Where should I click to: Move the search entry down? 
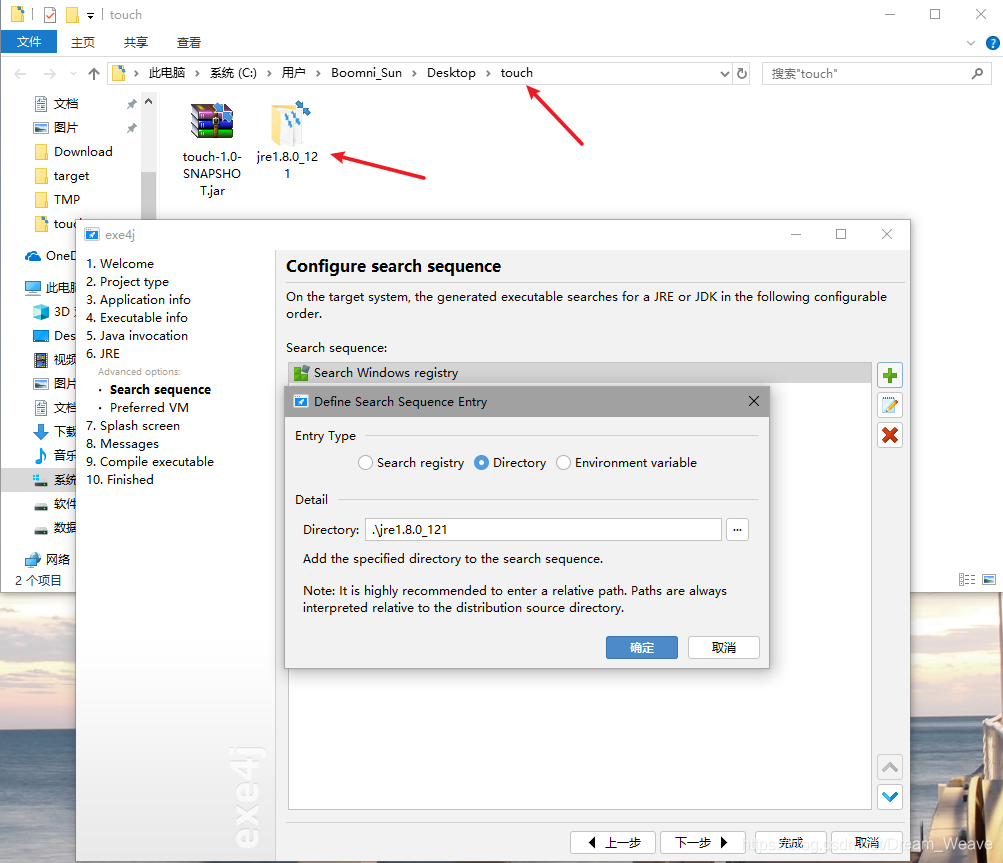point(889,796)
